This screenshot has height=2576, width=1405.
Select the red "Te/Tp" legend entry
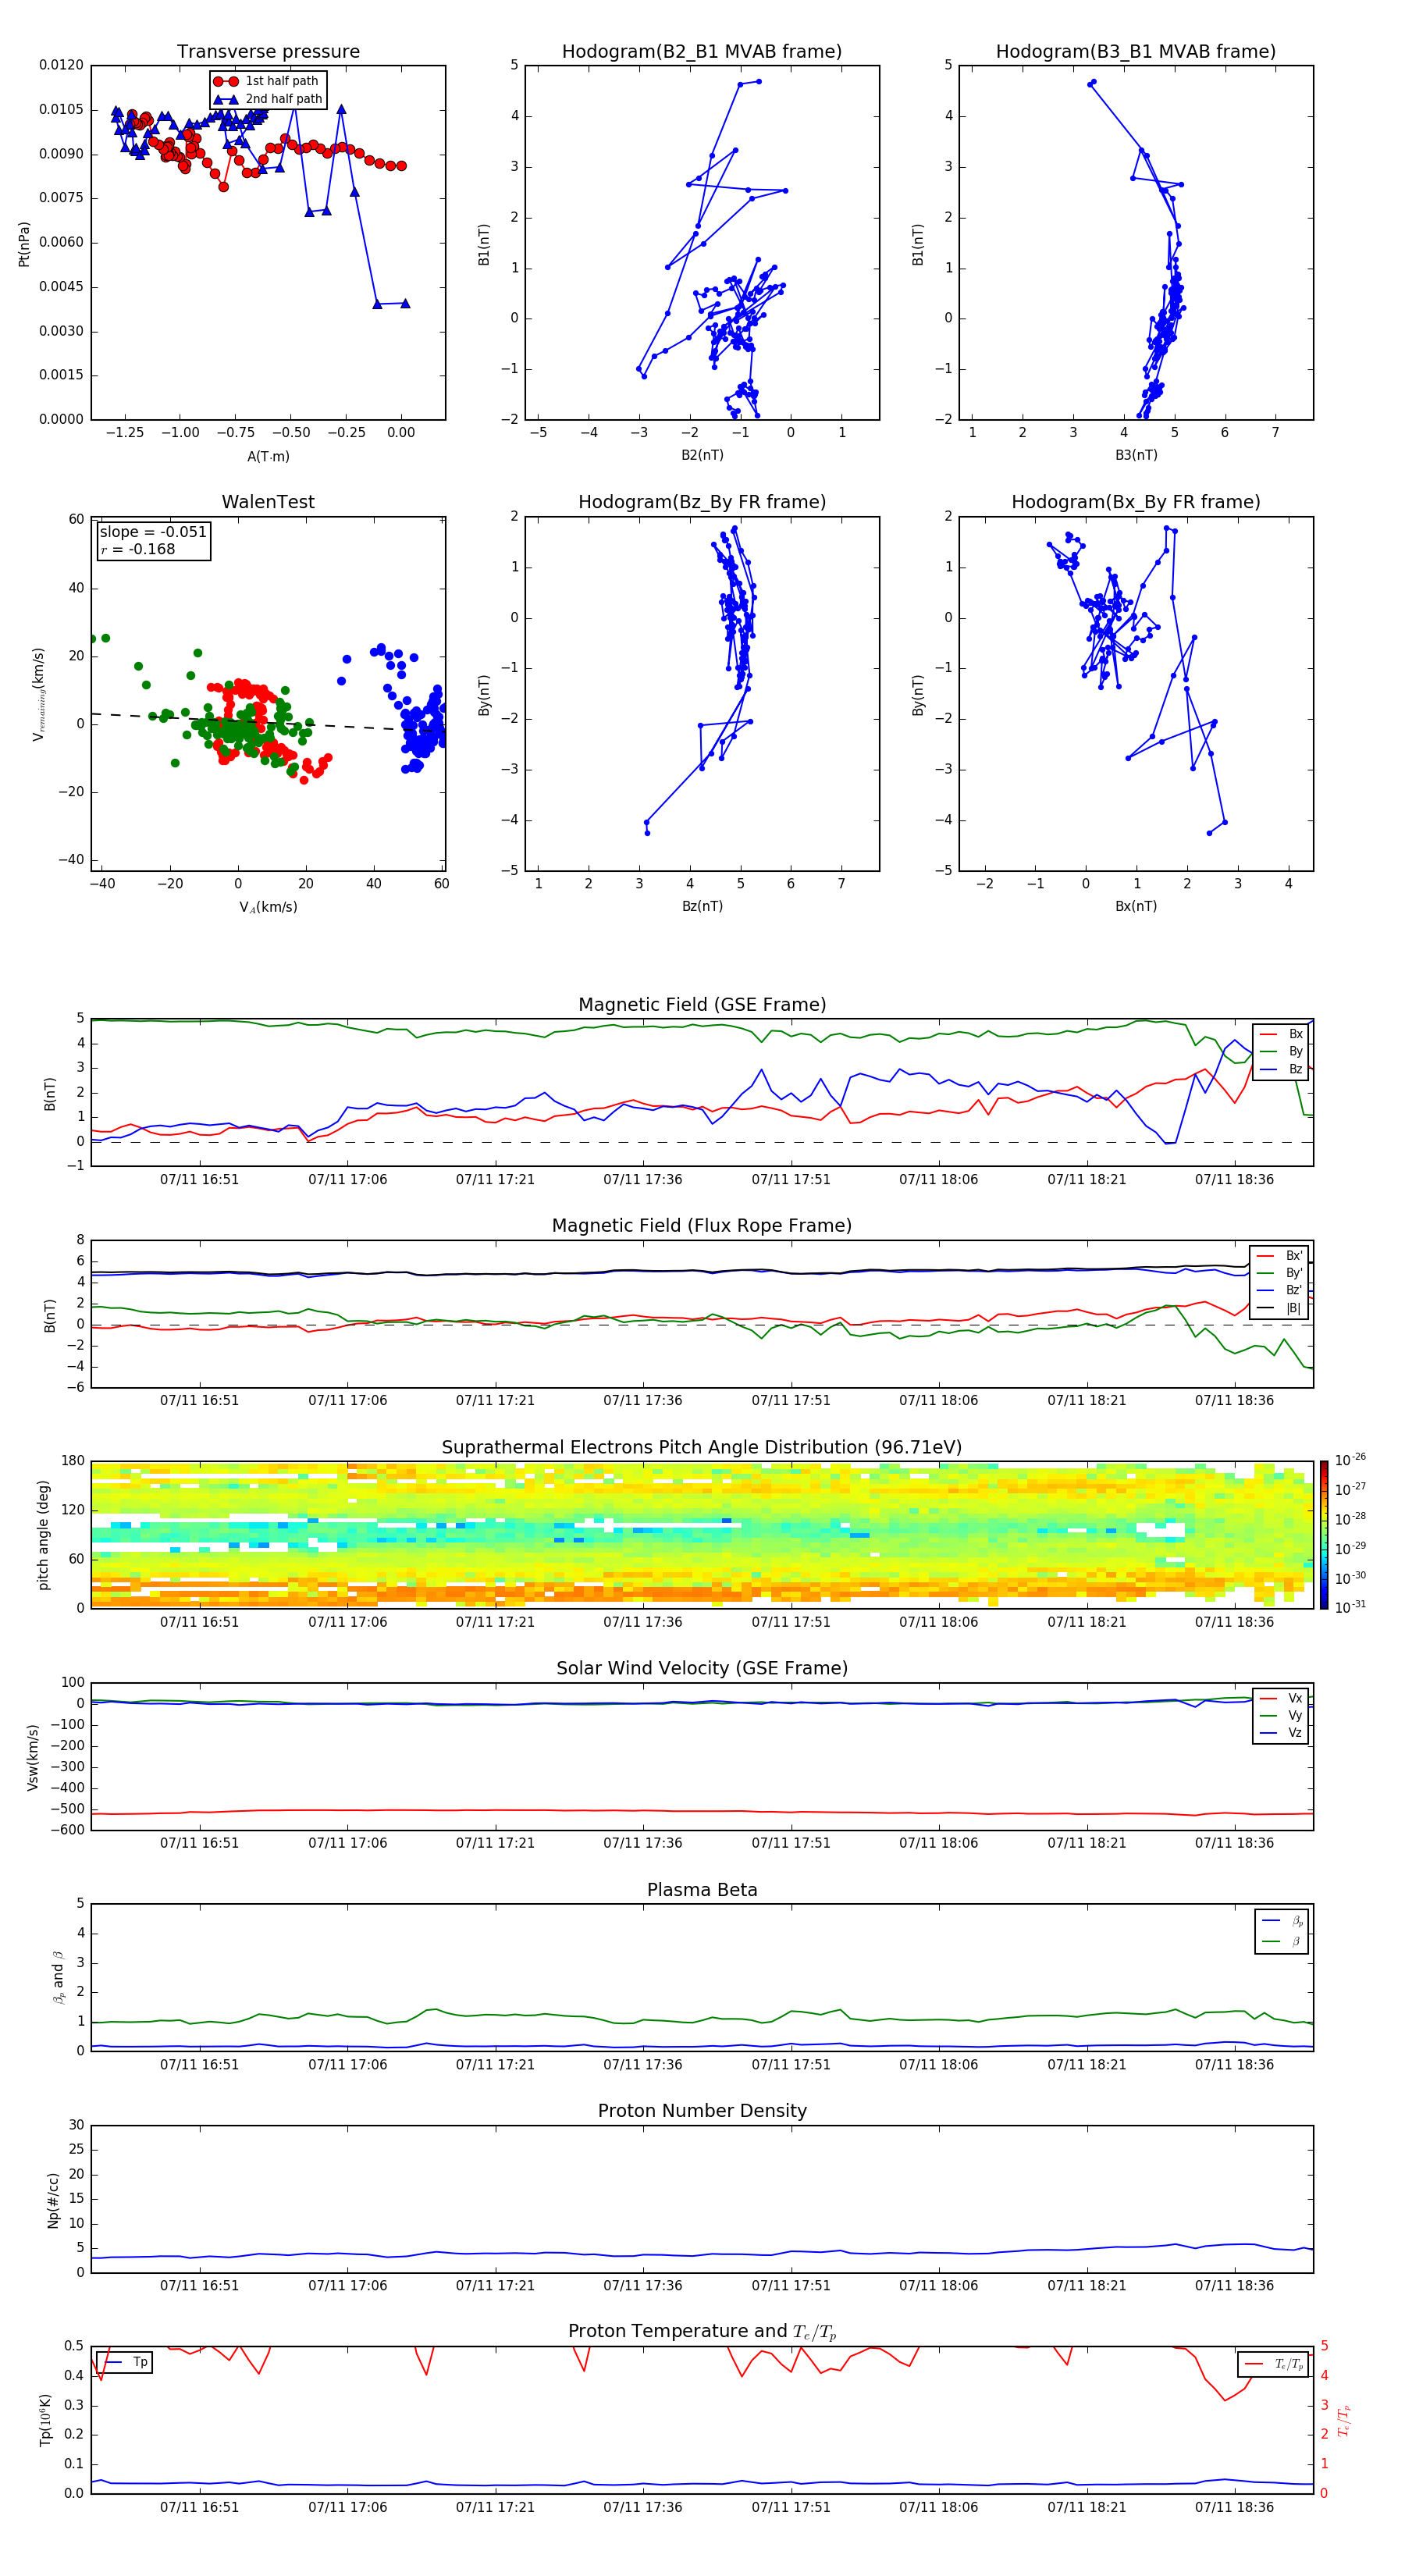point(1274,2364)
